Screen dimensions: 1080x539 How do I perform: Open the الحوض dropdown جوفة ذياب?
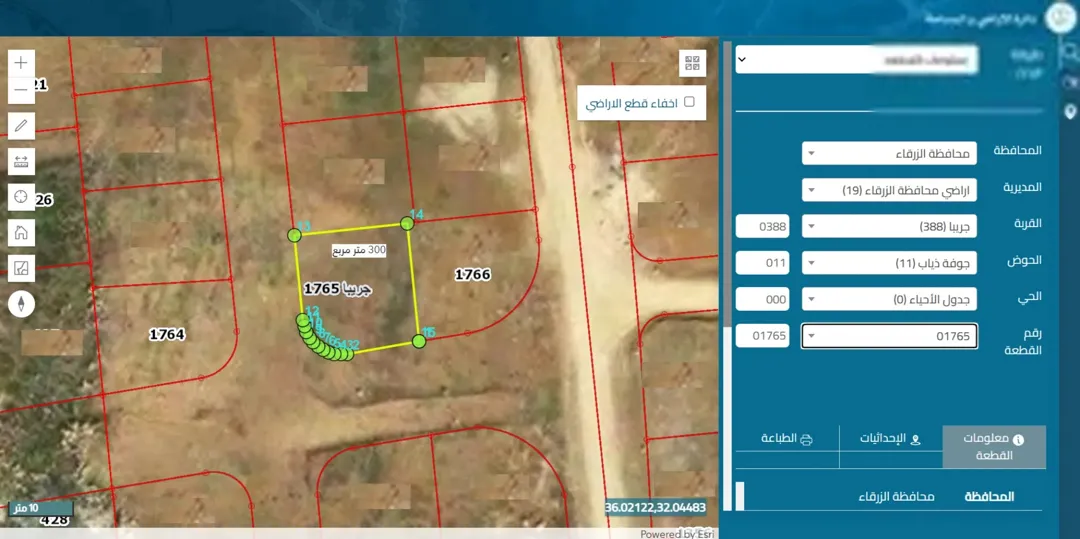click(889, 262)
